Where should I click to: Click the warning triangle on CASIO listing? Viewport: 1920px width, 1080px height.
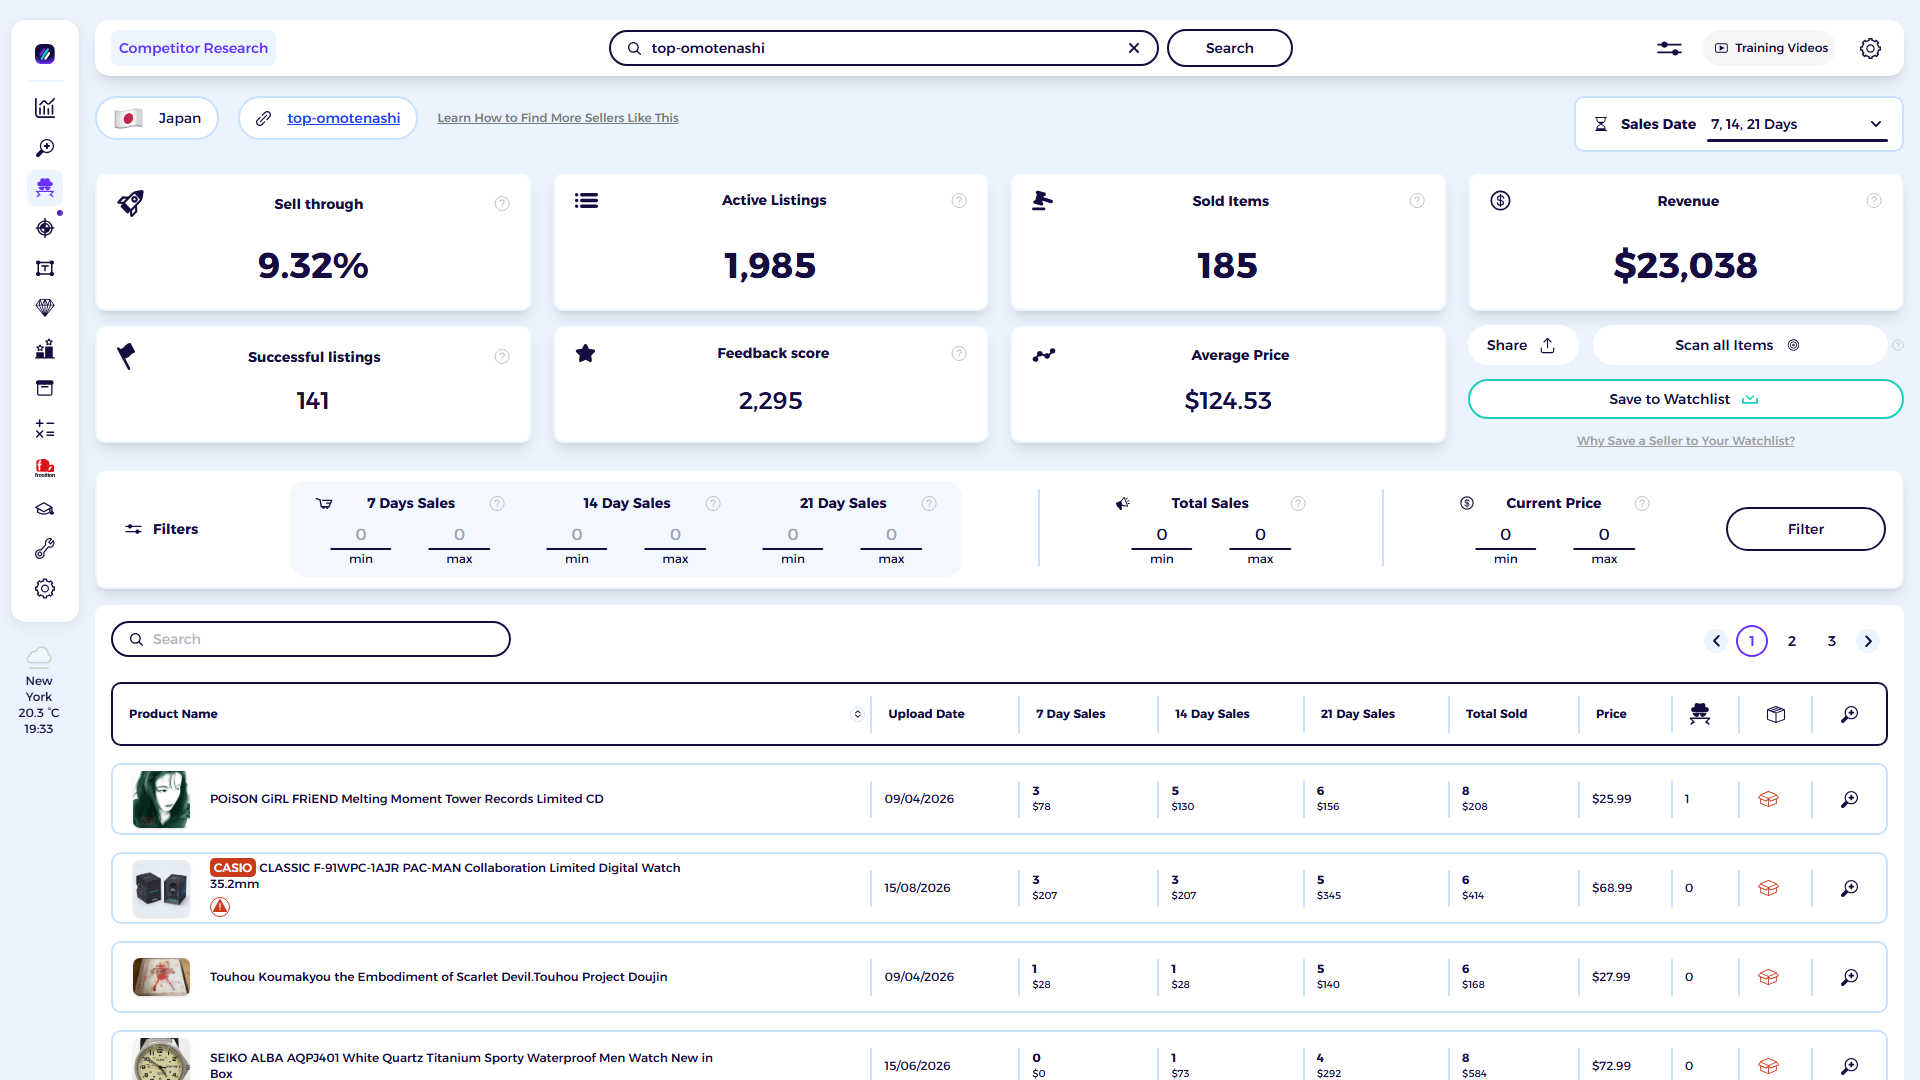(x=220, y=907)
